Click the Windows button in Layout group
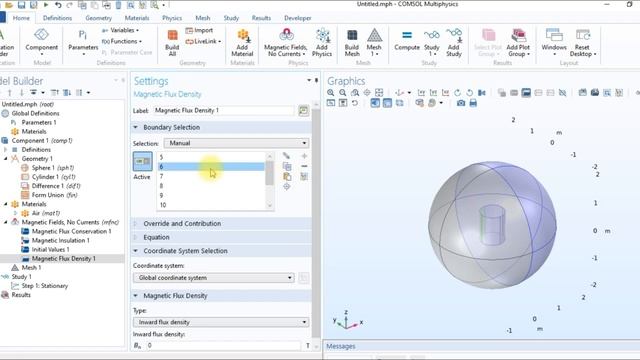The image size is (640, 360). tap(554, 42)
